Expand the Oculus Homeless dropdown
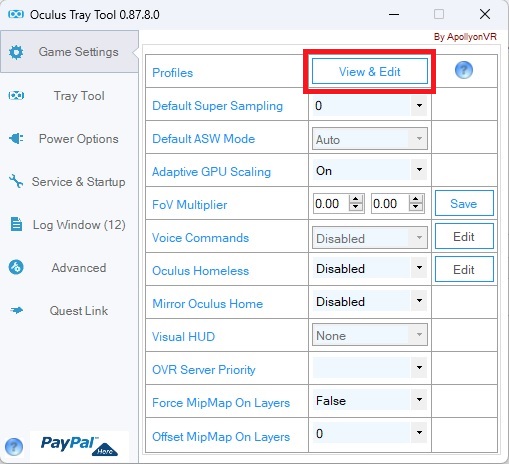 pos(419,268)
